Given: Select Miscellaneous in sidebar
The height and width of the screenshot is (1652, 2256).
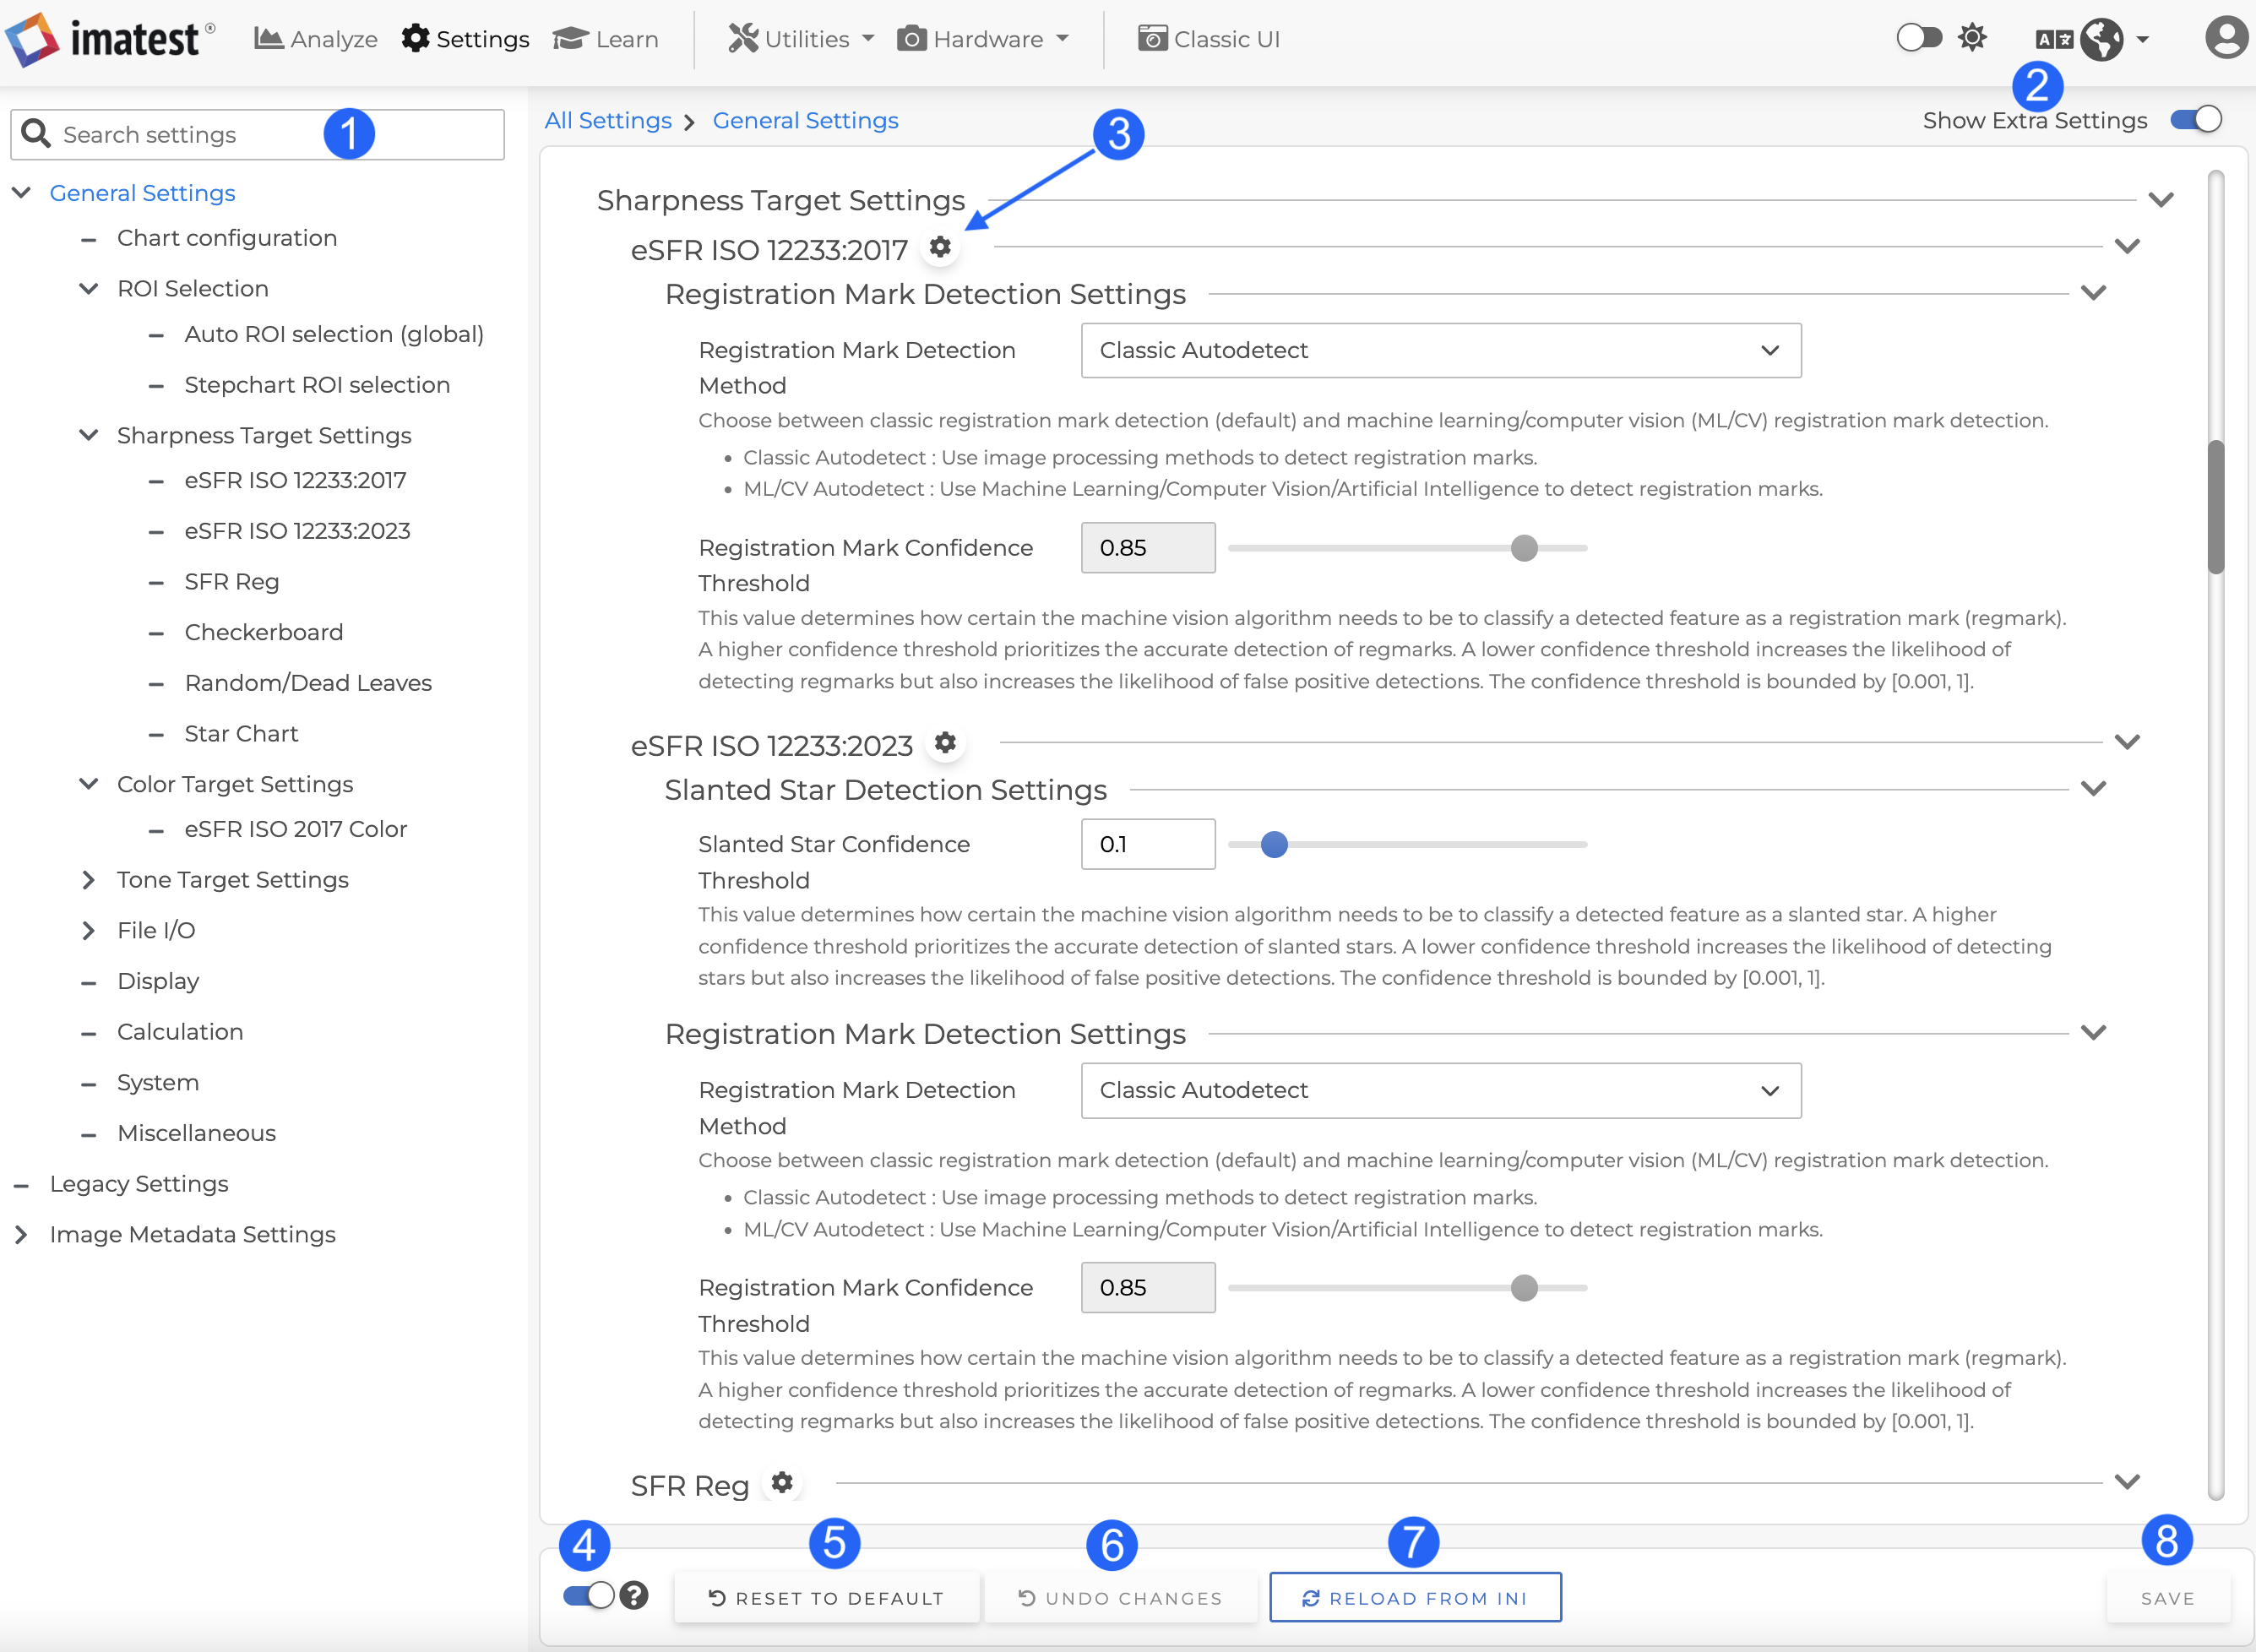Looking at the screenshot, I should pyautogui.click(x=196, y=1133).
